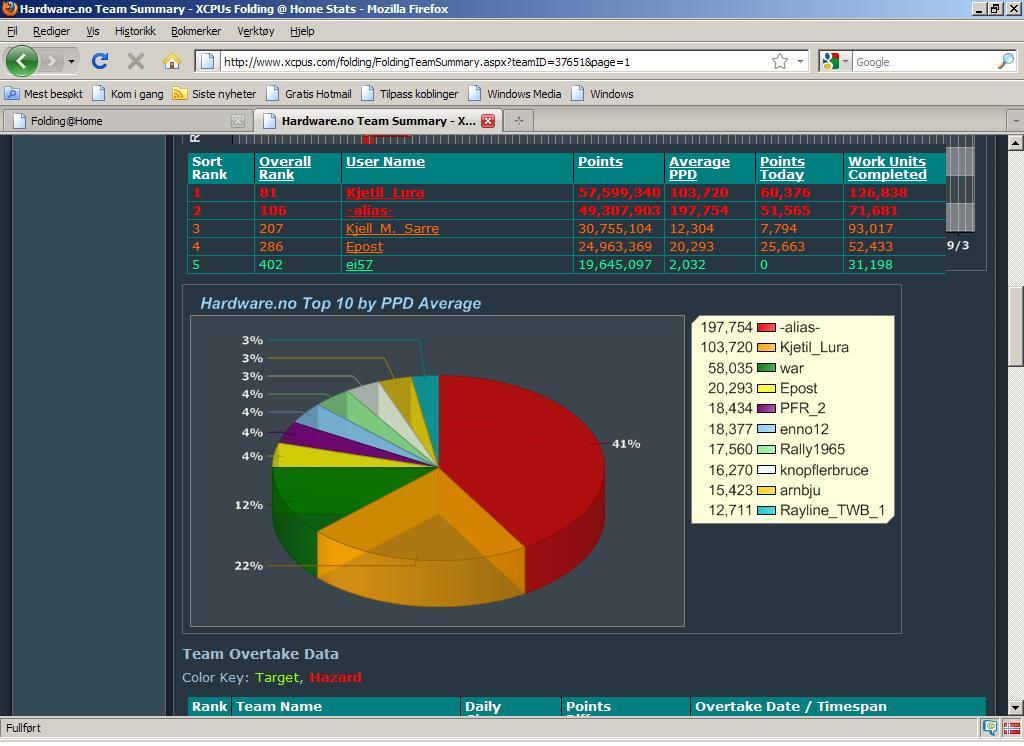This screenshot has width=1024, height=746.
Task: Click the Norwegian flag status bar icon
Action: coord(1011,728)
